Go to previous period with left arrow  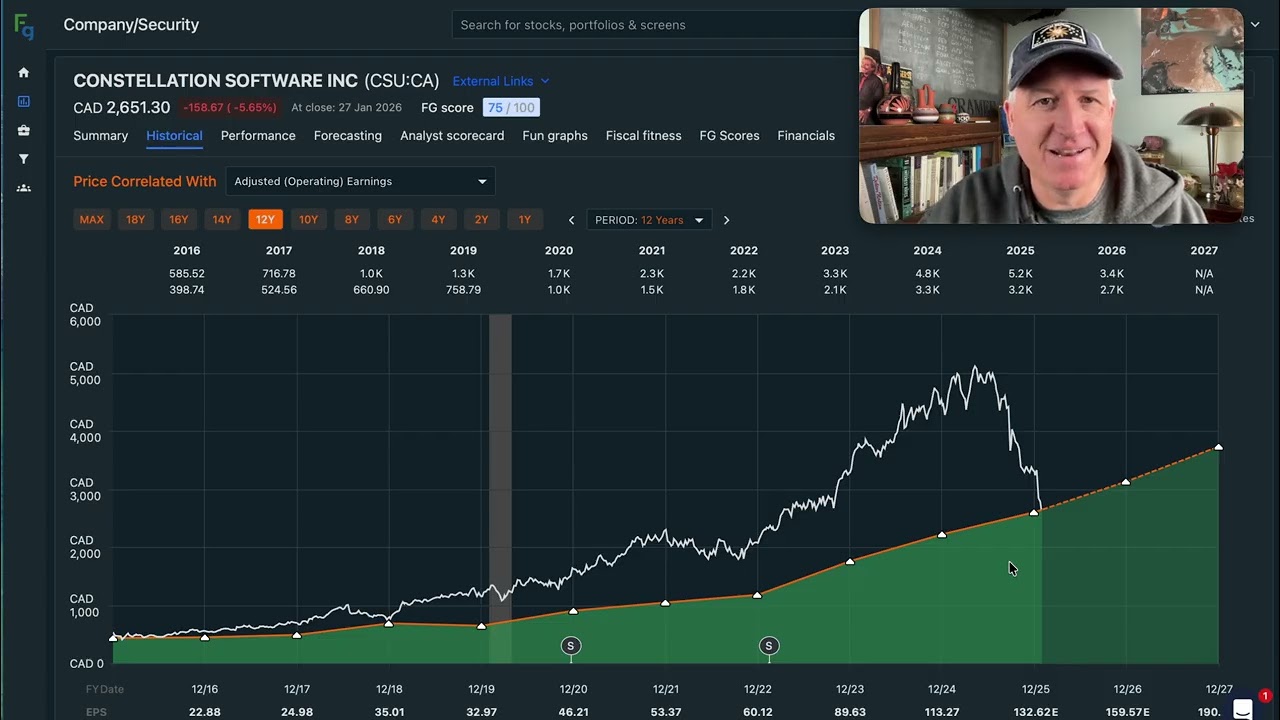[x=571, y=220]
